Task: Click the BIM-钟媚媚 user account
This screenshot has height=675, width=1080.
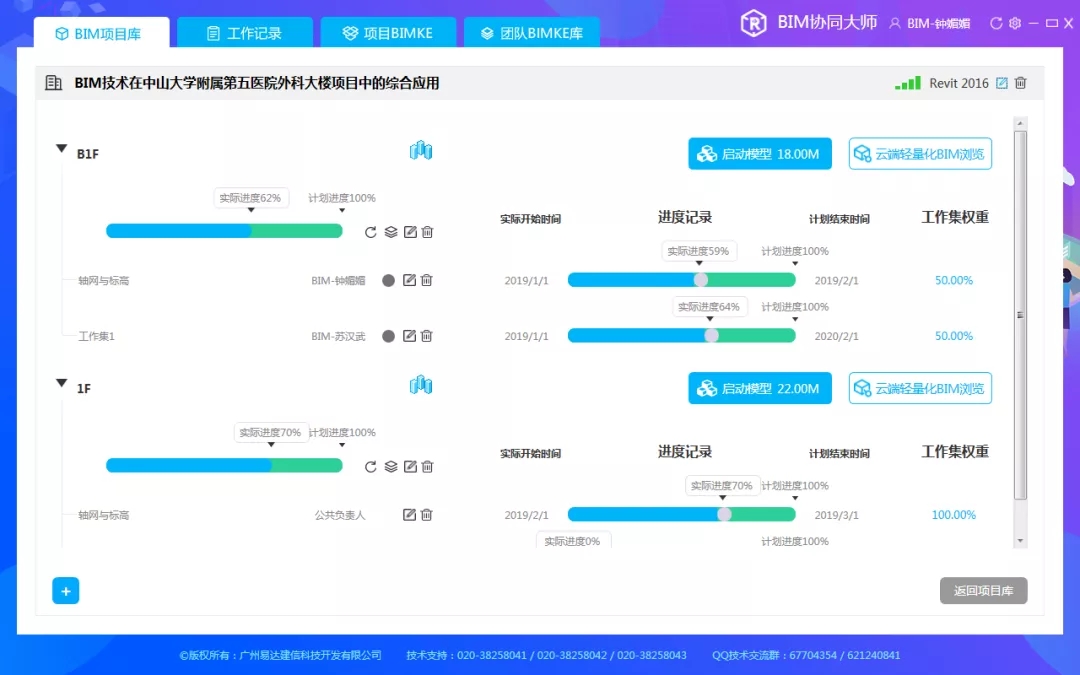Action: pyautogui.click(x=930, y=23)
